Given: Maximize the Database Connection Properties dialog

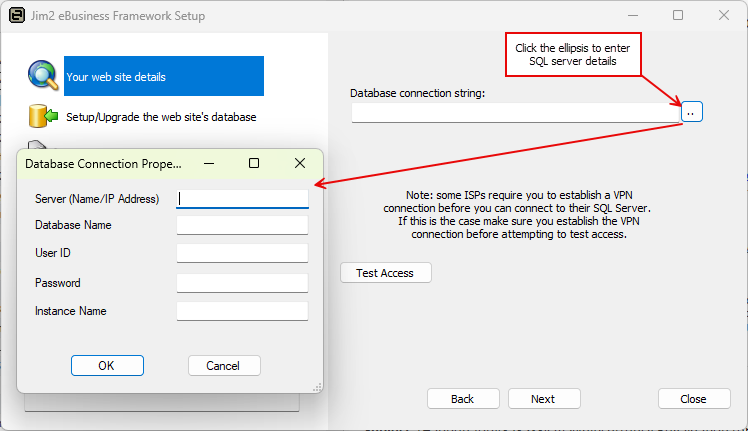Looking at the screenshot, I should [254, 164].
